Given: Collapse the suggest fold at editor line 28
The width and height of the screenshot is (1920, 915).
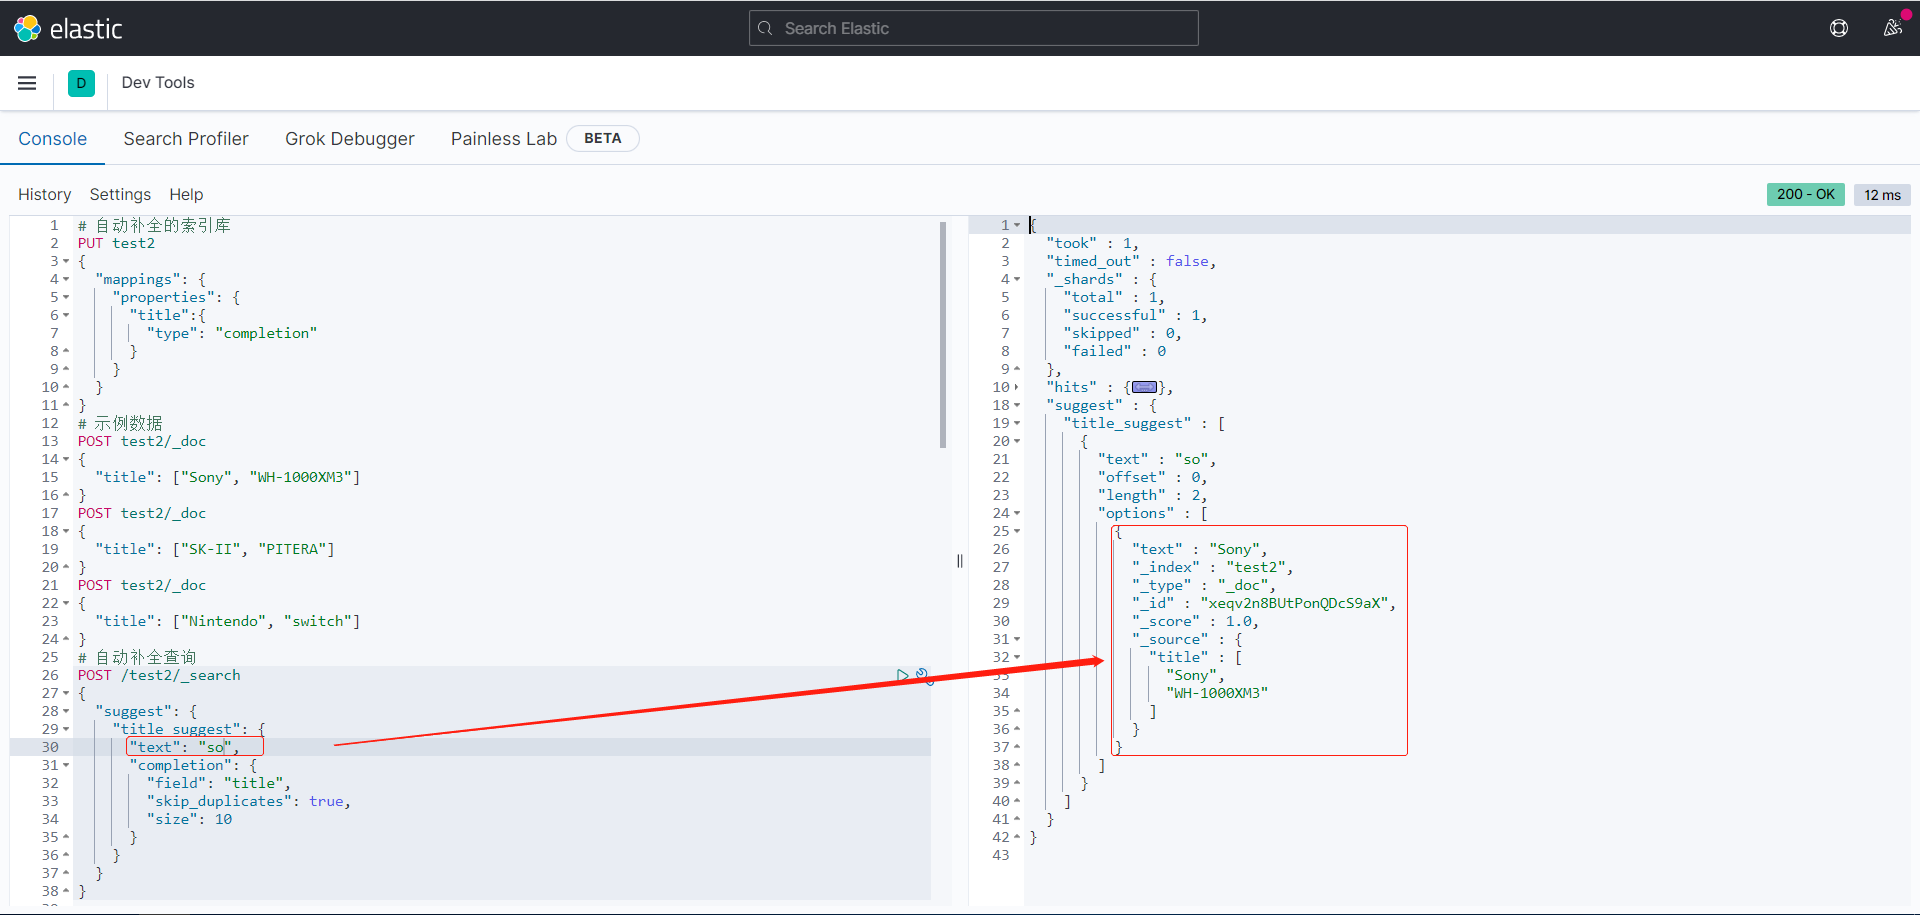Looking at the screenshot, I should [x=66, y=711].
